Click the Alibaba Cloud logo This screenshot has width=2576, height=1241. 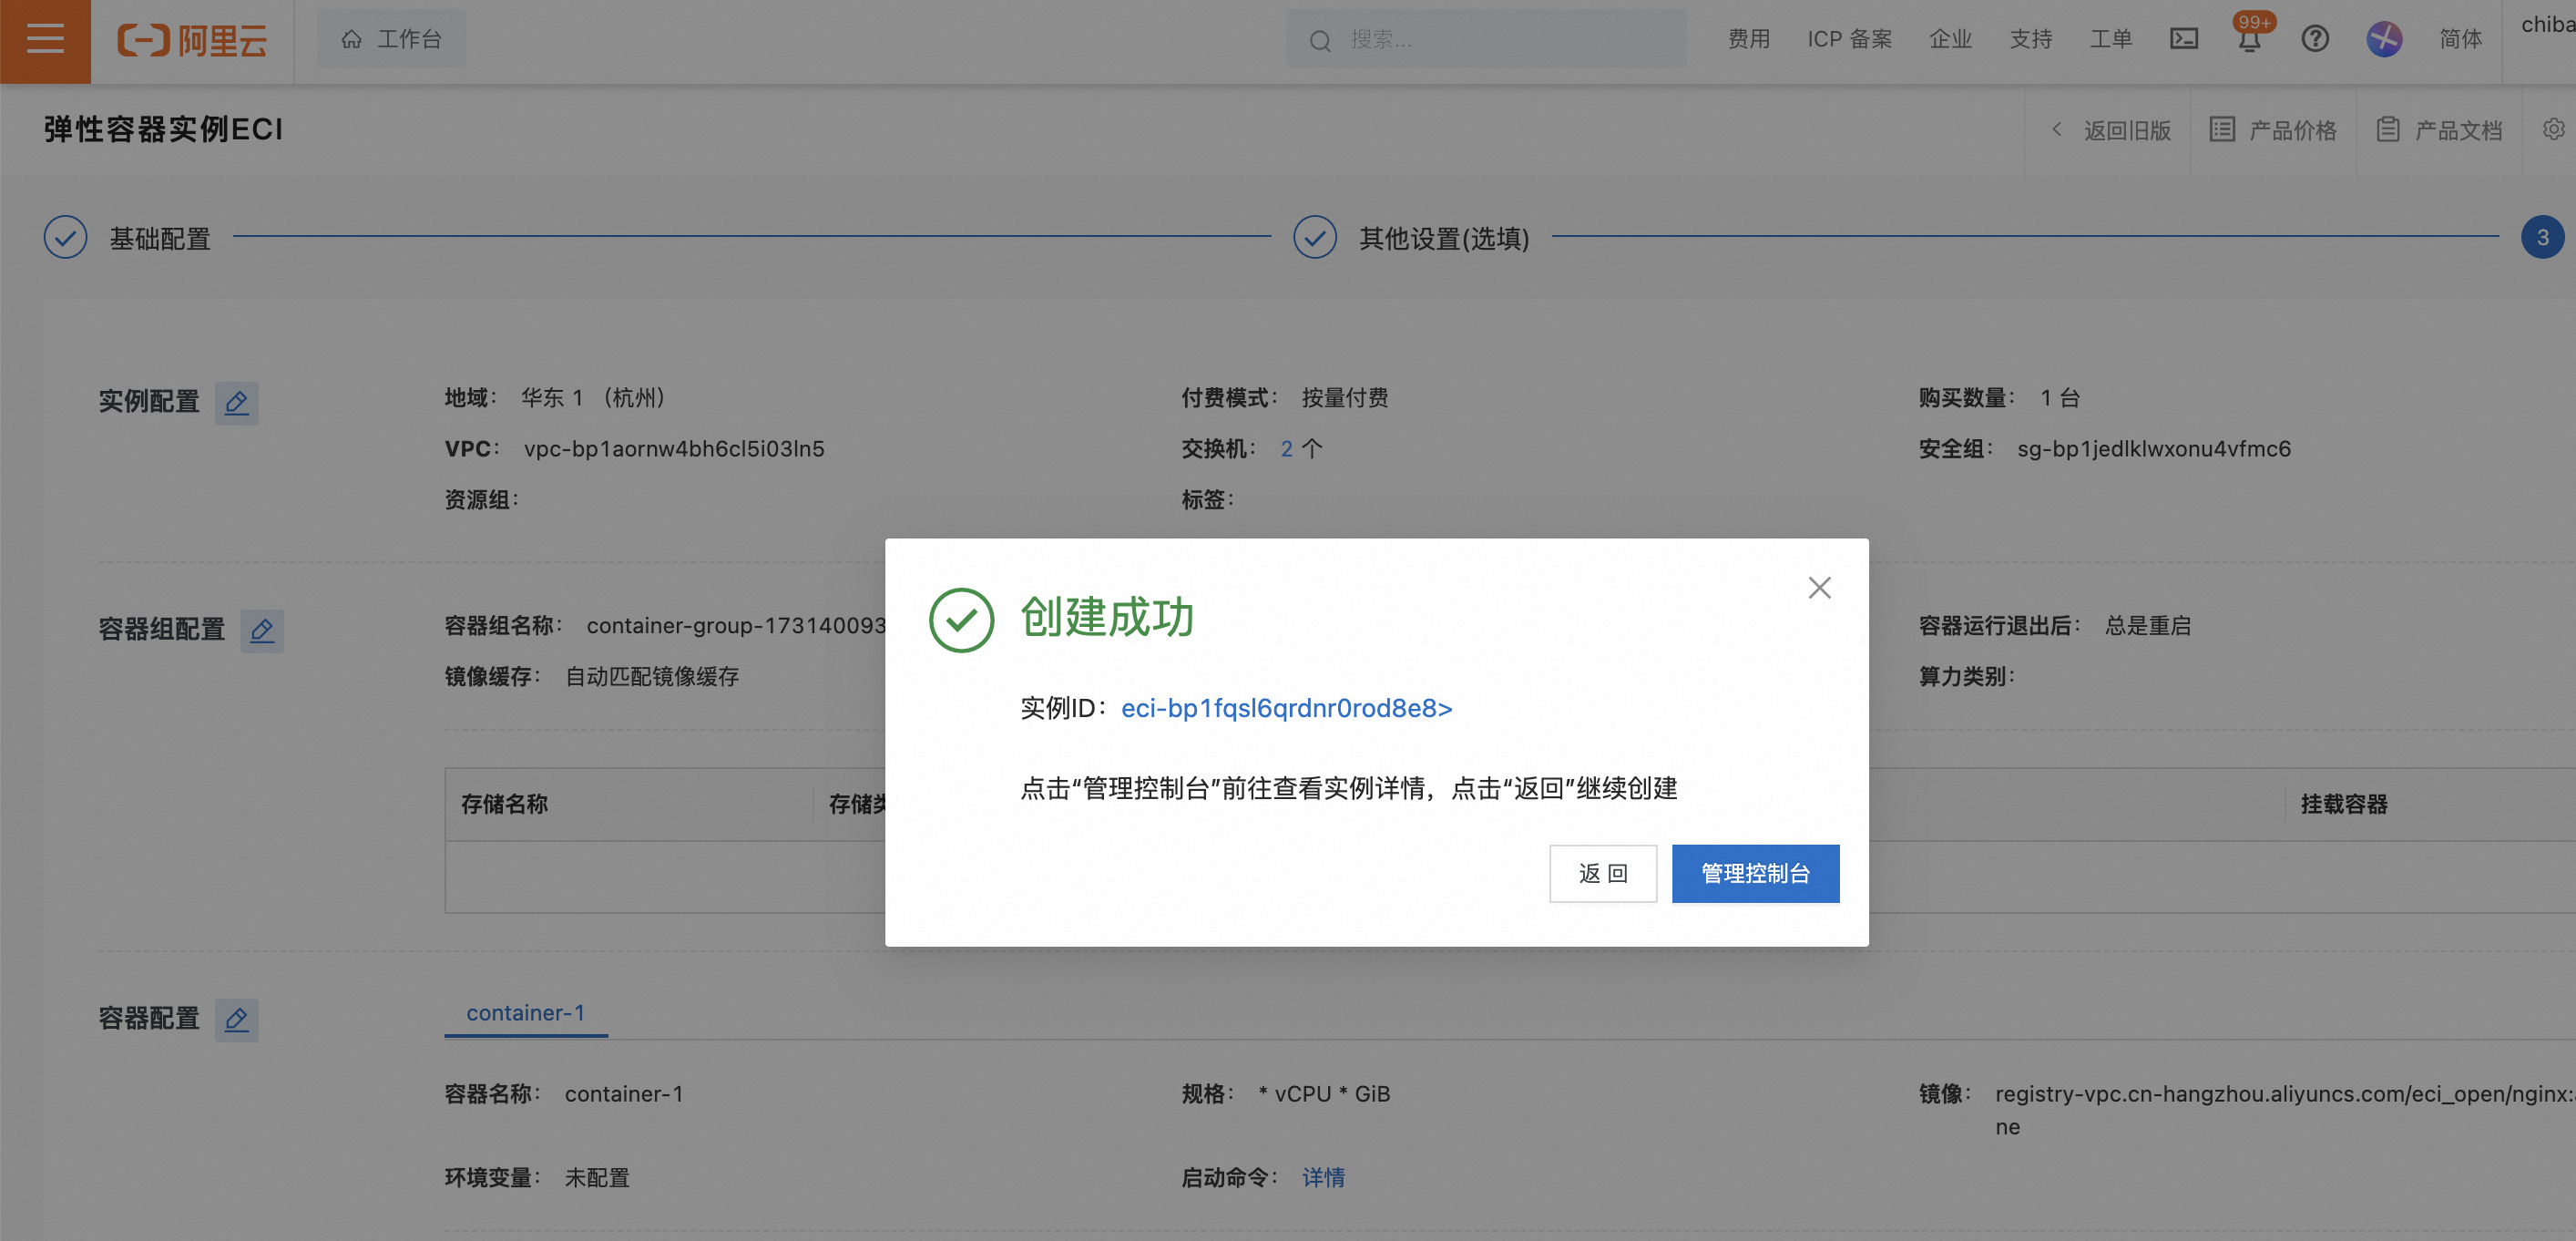coord(192,41)
